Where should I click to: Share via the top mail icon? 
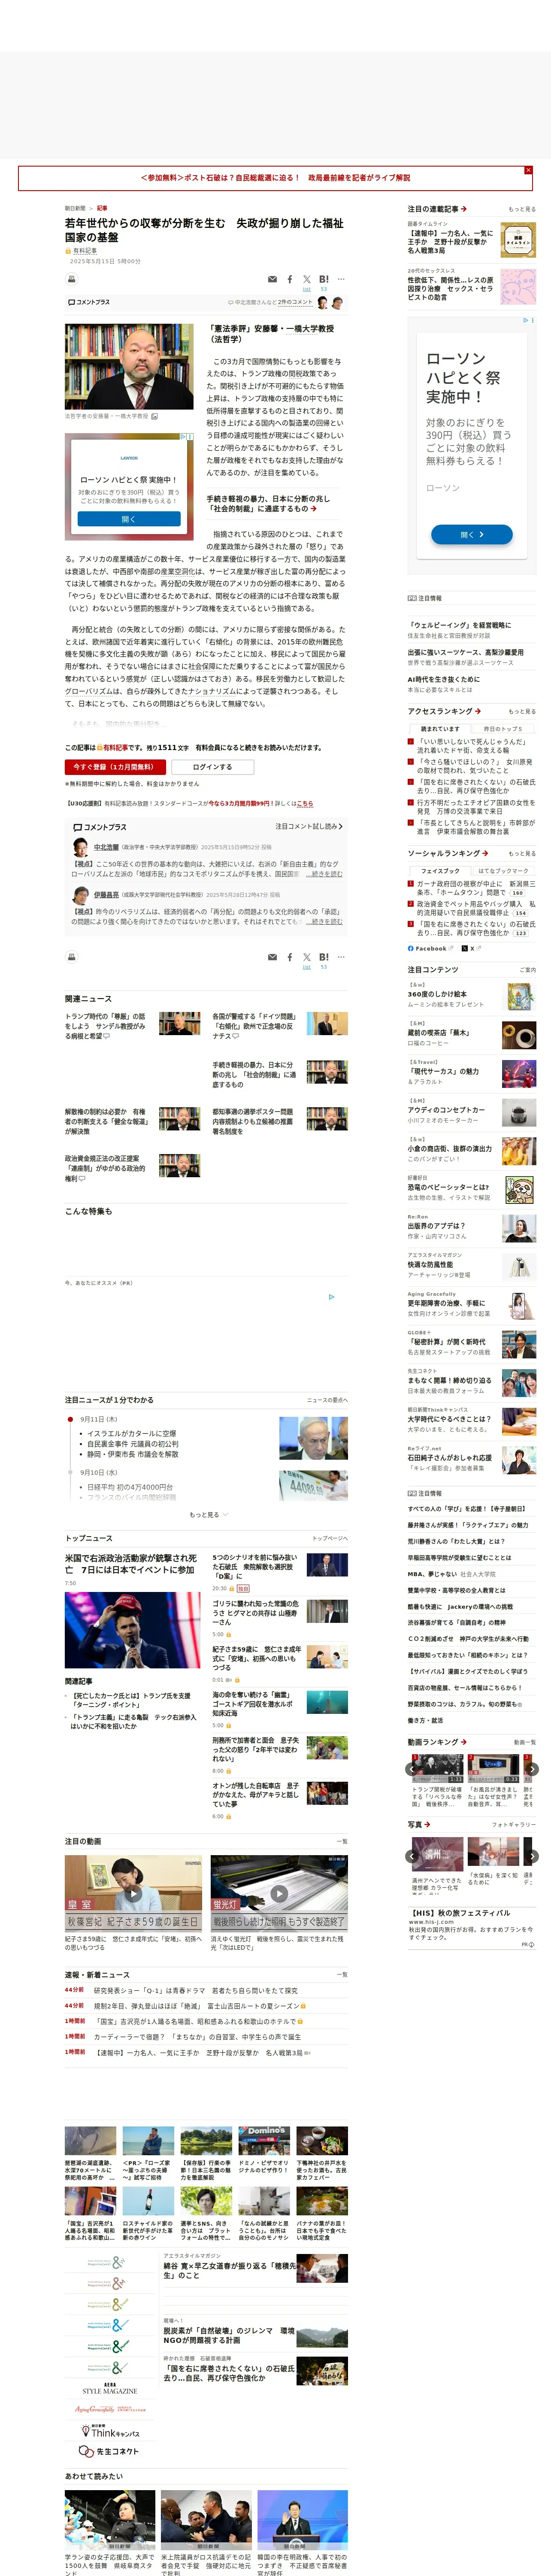tap(272, 279)
